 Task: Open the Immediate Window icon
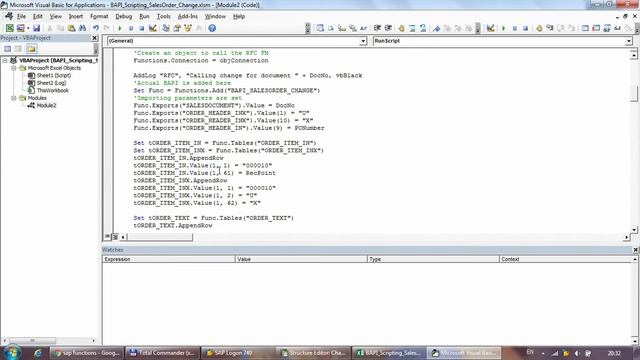596,28
